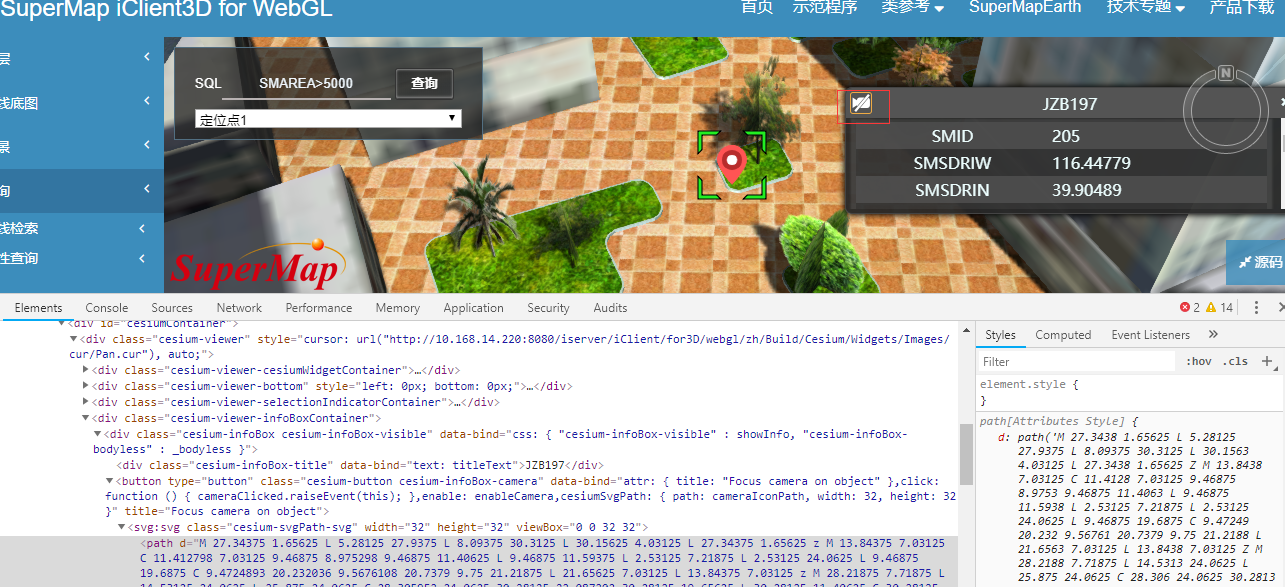Click the Filter field in the Styles pane
The width and height of the screenshot is (1285, 587).
tap(1078, 362)
